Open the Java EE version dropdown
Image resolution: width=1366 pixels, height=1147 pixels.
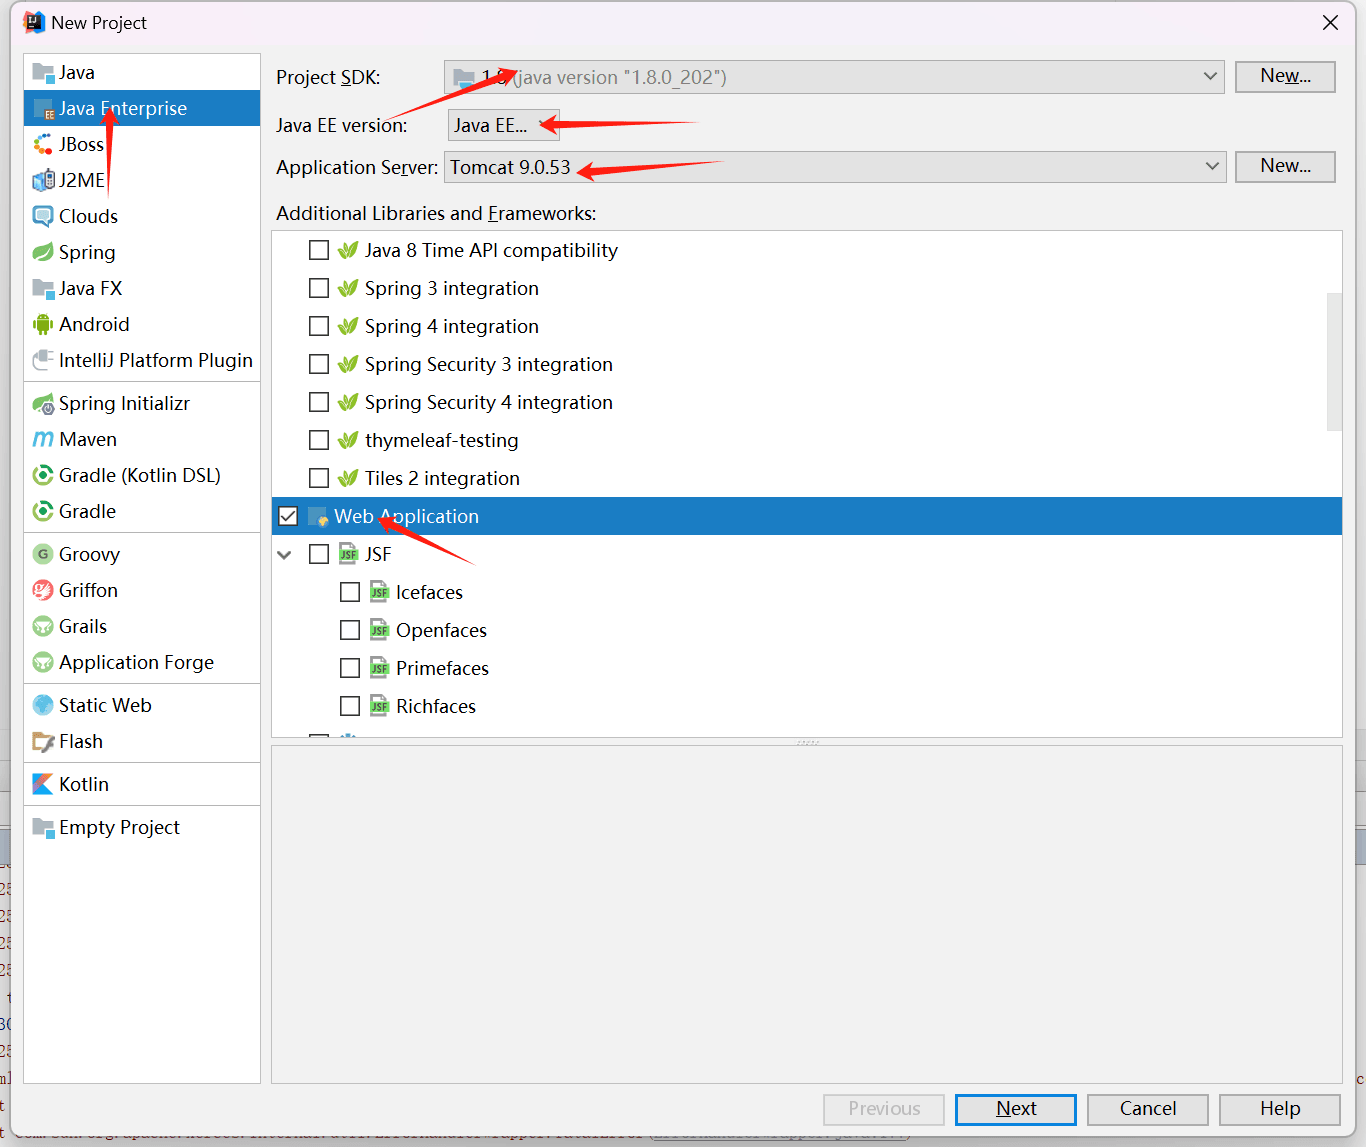tap(503, 125)
